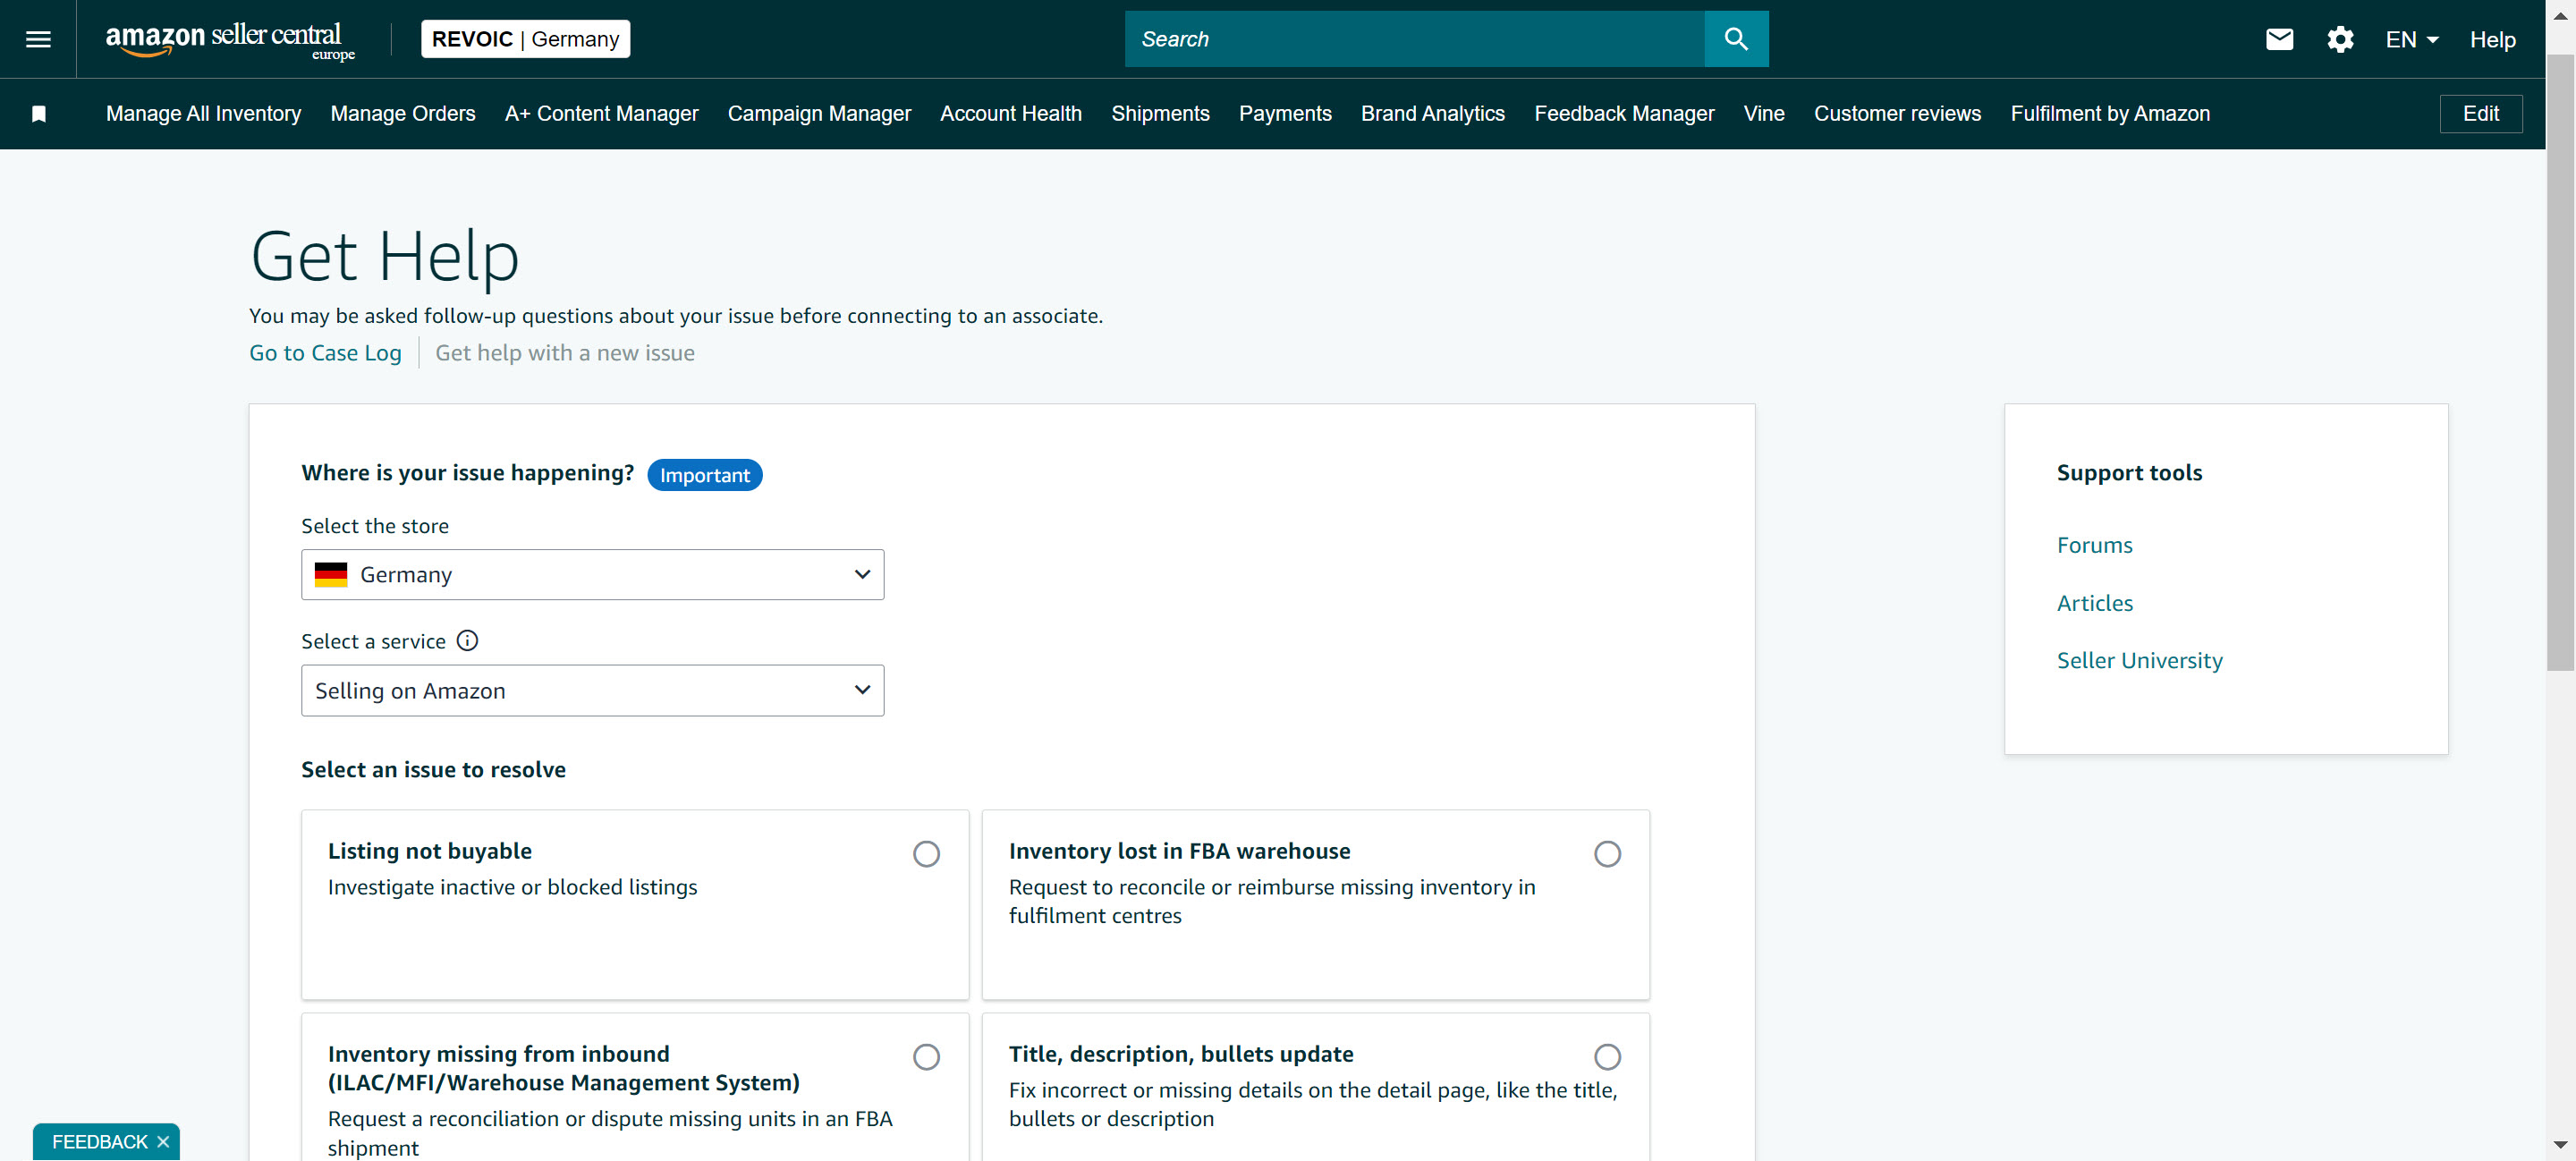Go to Manage Orders
Screen dimensions: 2576x1161
403,114
